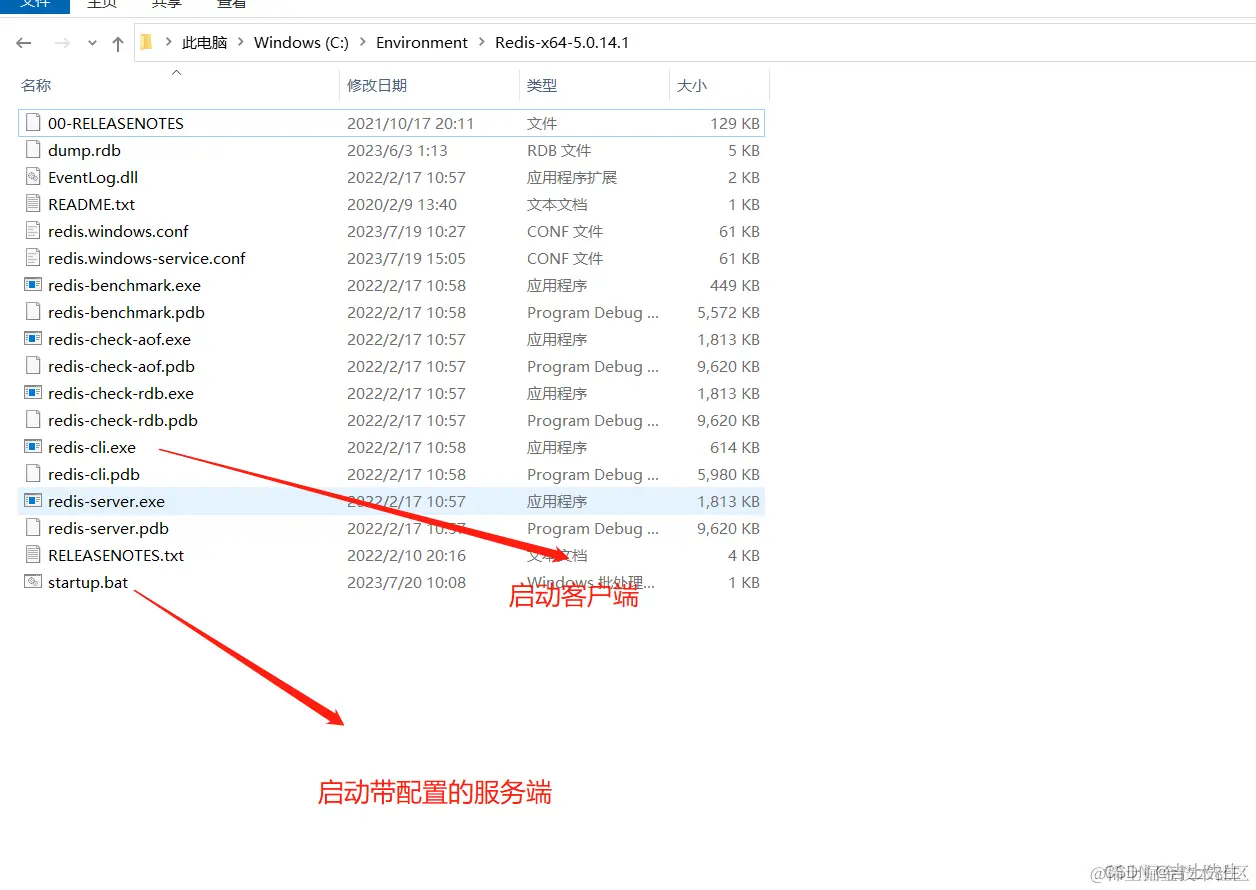
Task: Click file name redis-check-rdb.pdb
Action: point(123,421)
